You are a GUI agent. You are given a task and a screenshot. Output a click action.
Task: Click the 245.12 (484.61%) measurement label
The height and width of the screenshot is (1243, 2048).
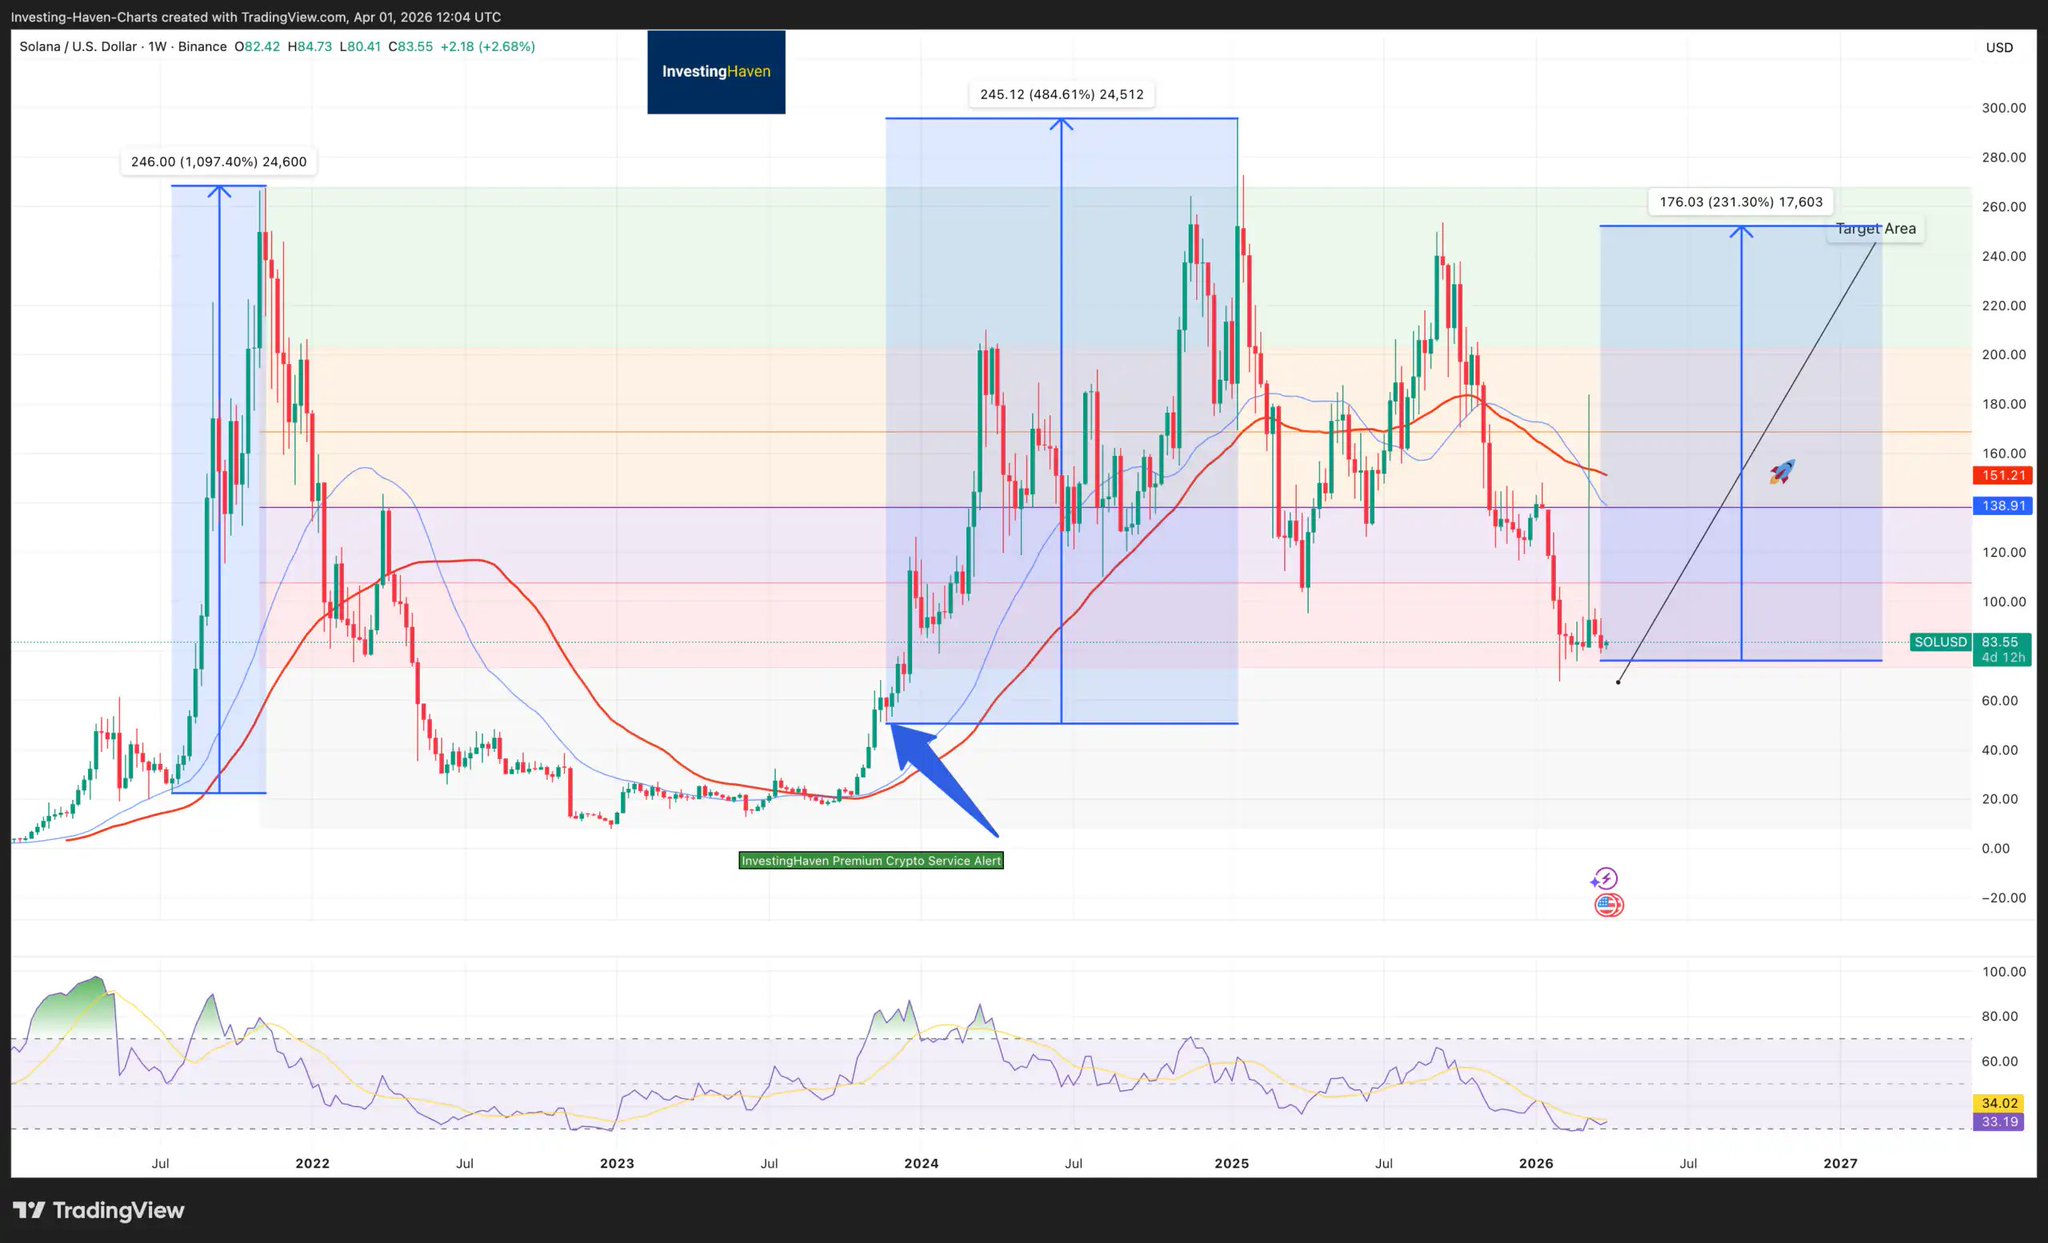(1061, 95)
